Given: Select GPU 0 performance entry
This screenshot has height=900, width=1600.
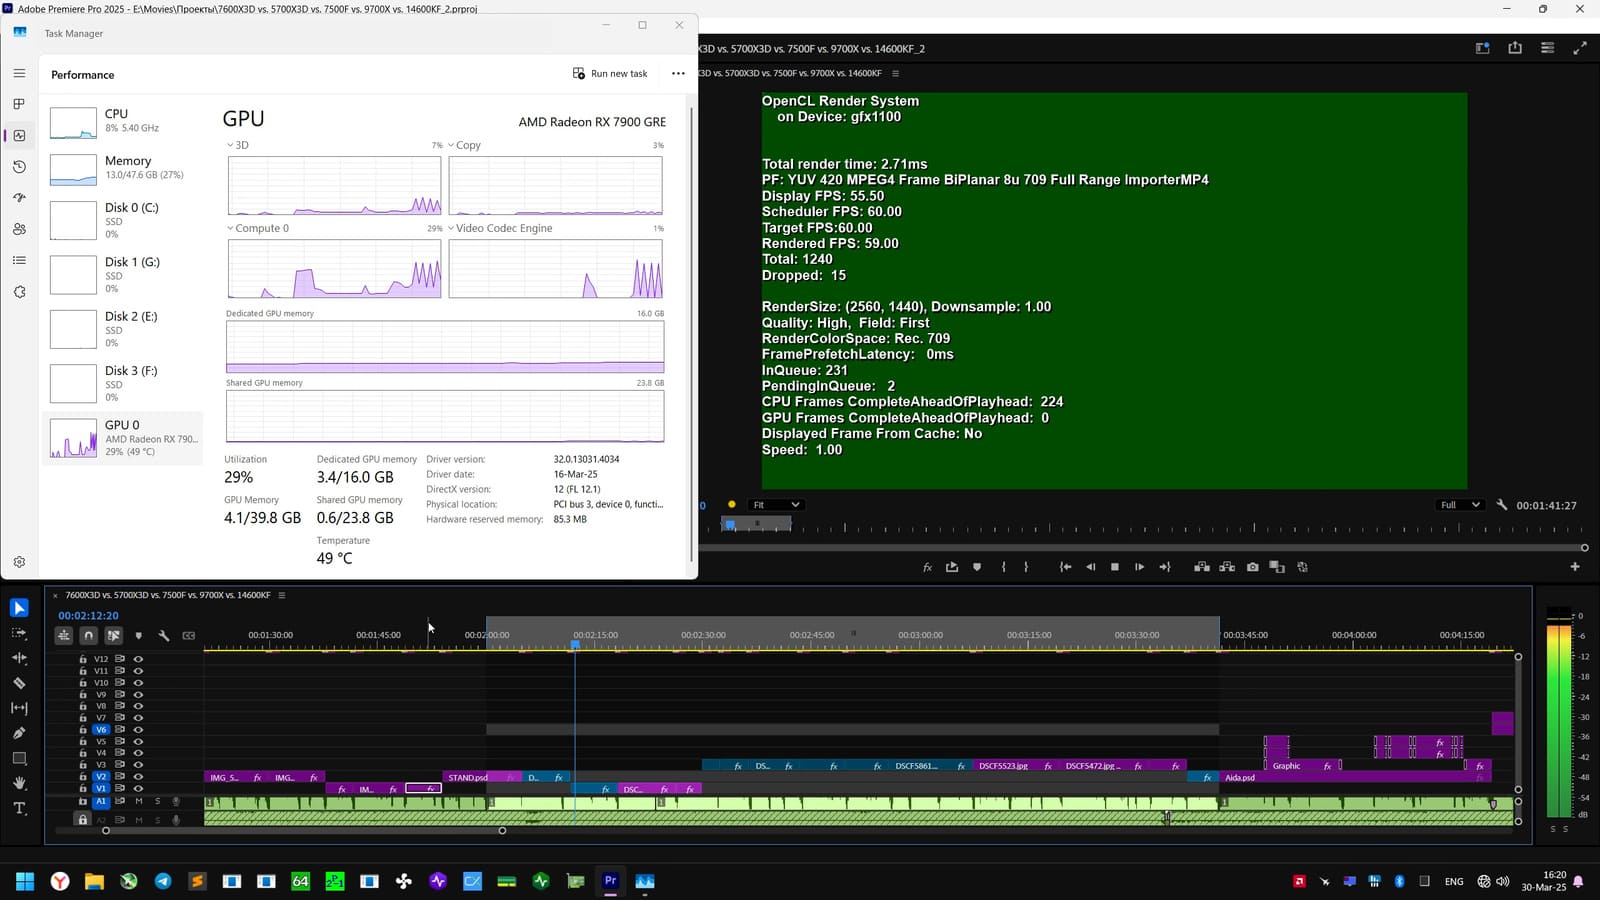Looking at the screenshot, I should (123, 438).
